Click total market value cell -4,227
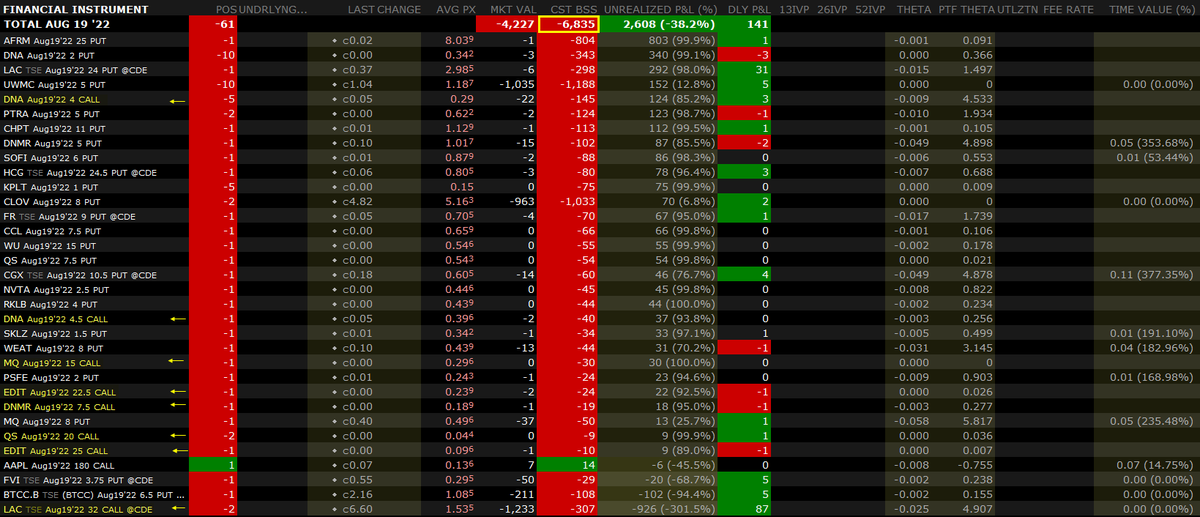1200x517 pixels. [x=507, y=23]
